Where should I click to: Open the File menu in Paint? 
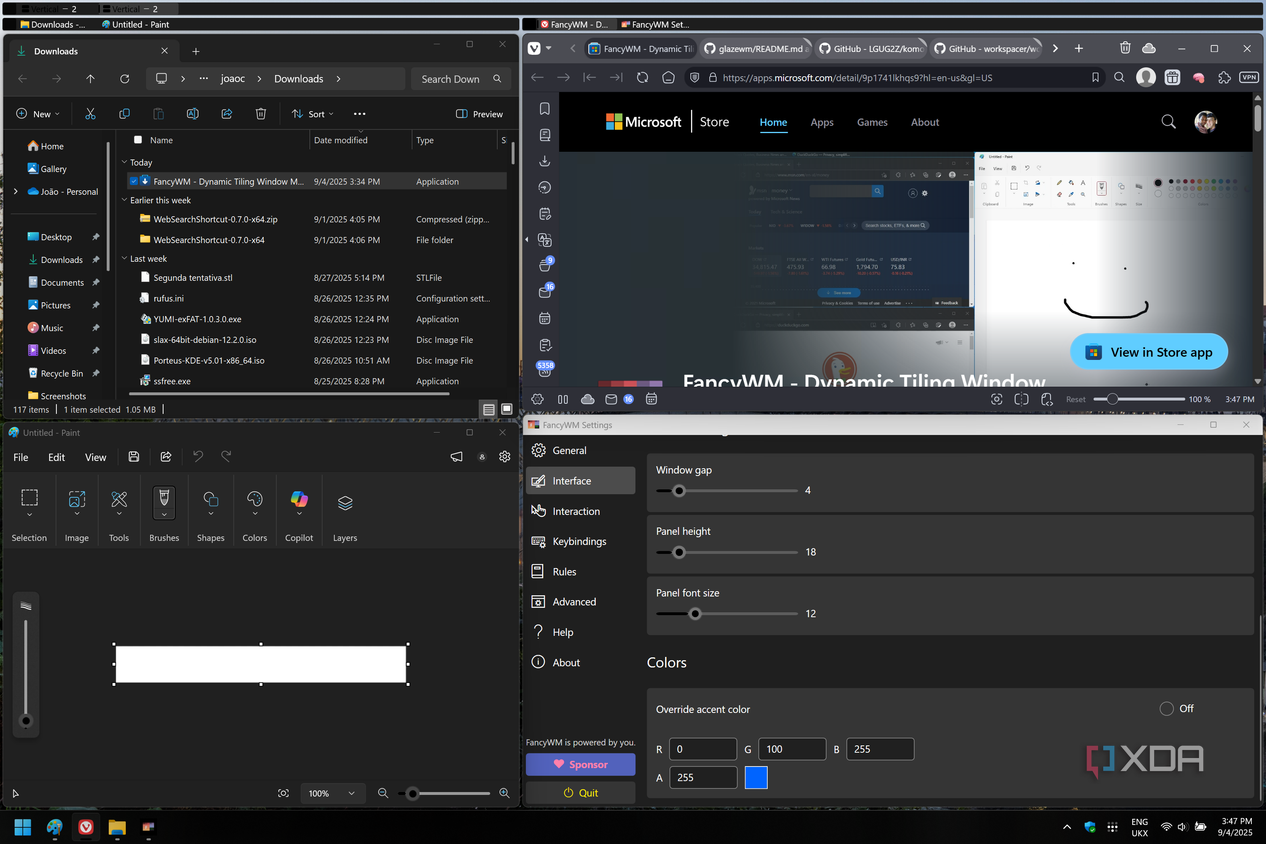coord(21,457)
